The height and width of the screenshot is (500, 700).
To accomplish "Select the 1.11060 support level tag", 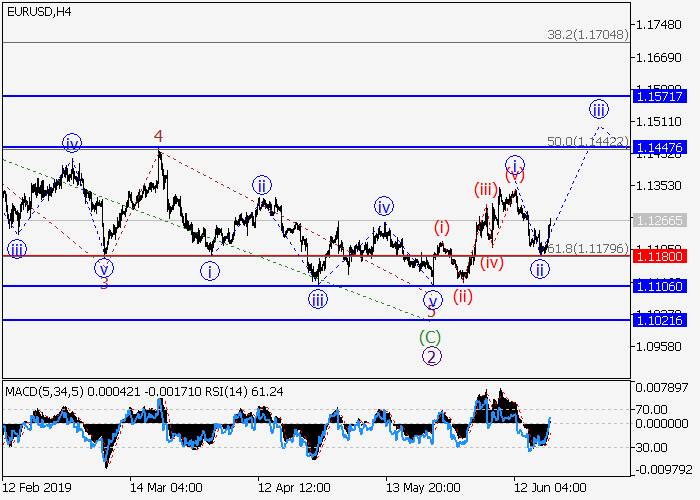I will click(x=657, y=286).
